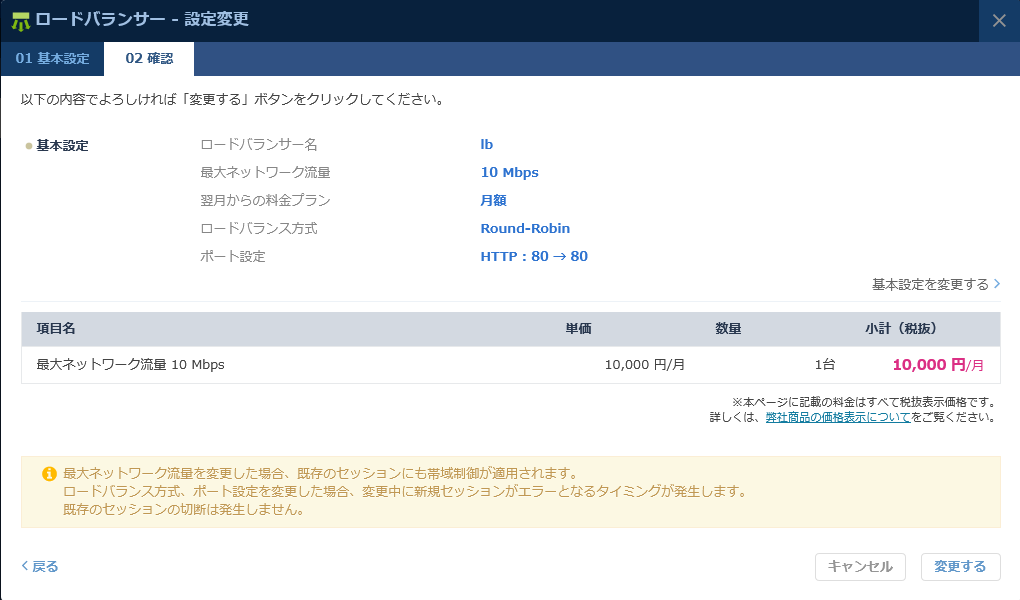Select the 02 確認 tab
The image size is (1020, 600).
tap(149, 59)
